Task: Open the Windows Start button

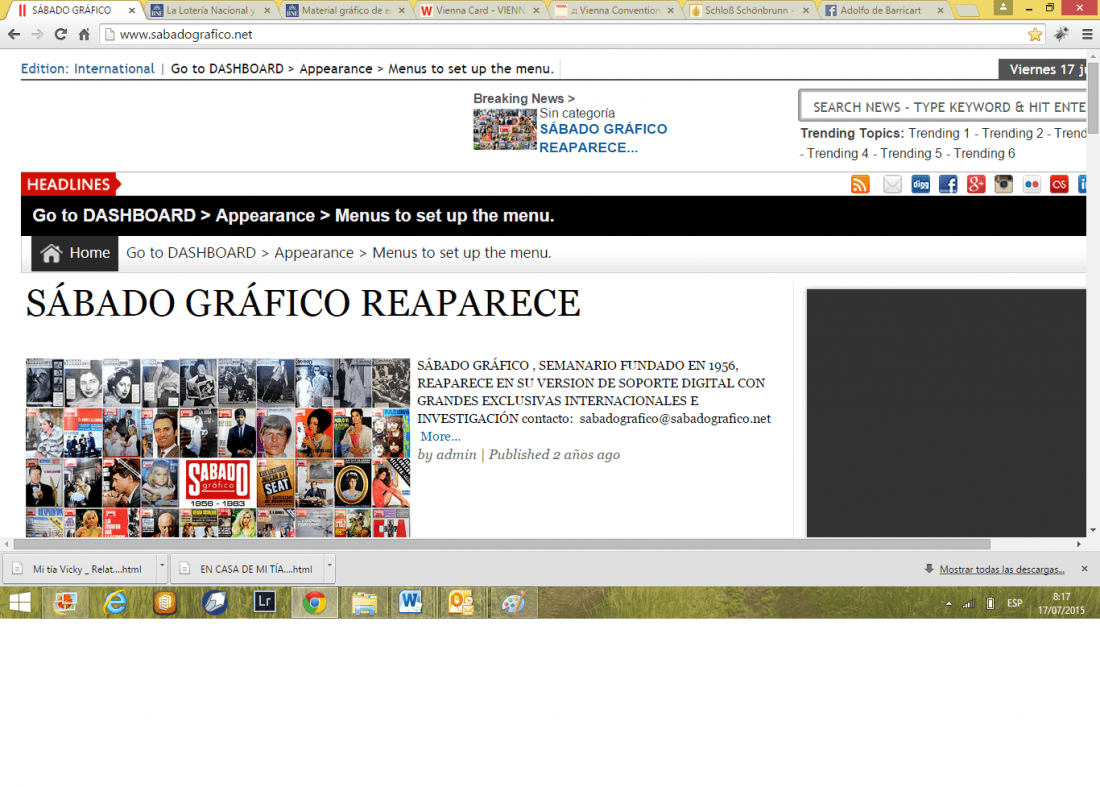Action: pos(20,603)
